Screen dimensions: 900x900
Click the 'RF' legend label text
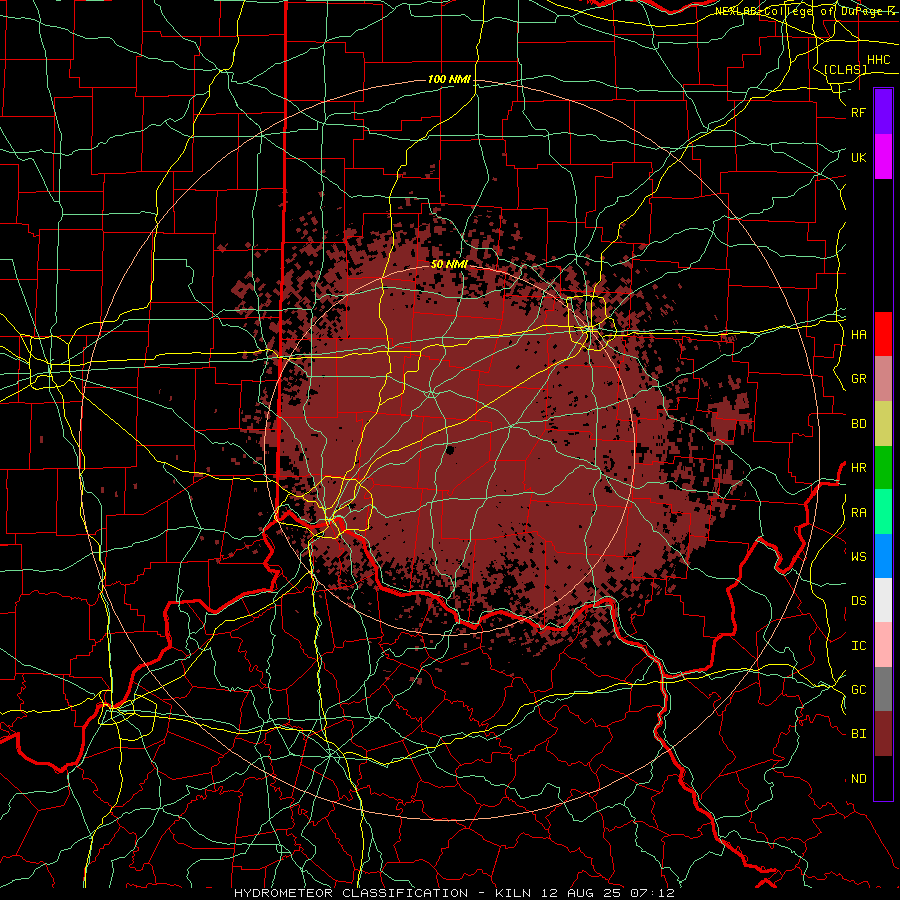858,112
